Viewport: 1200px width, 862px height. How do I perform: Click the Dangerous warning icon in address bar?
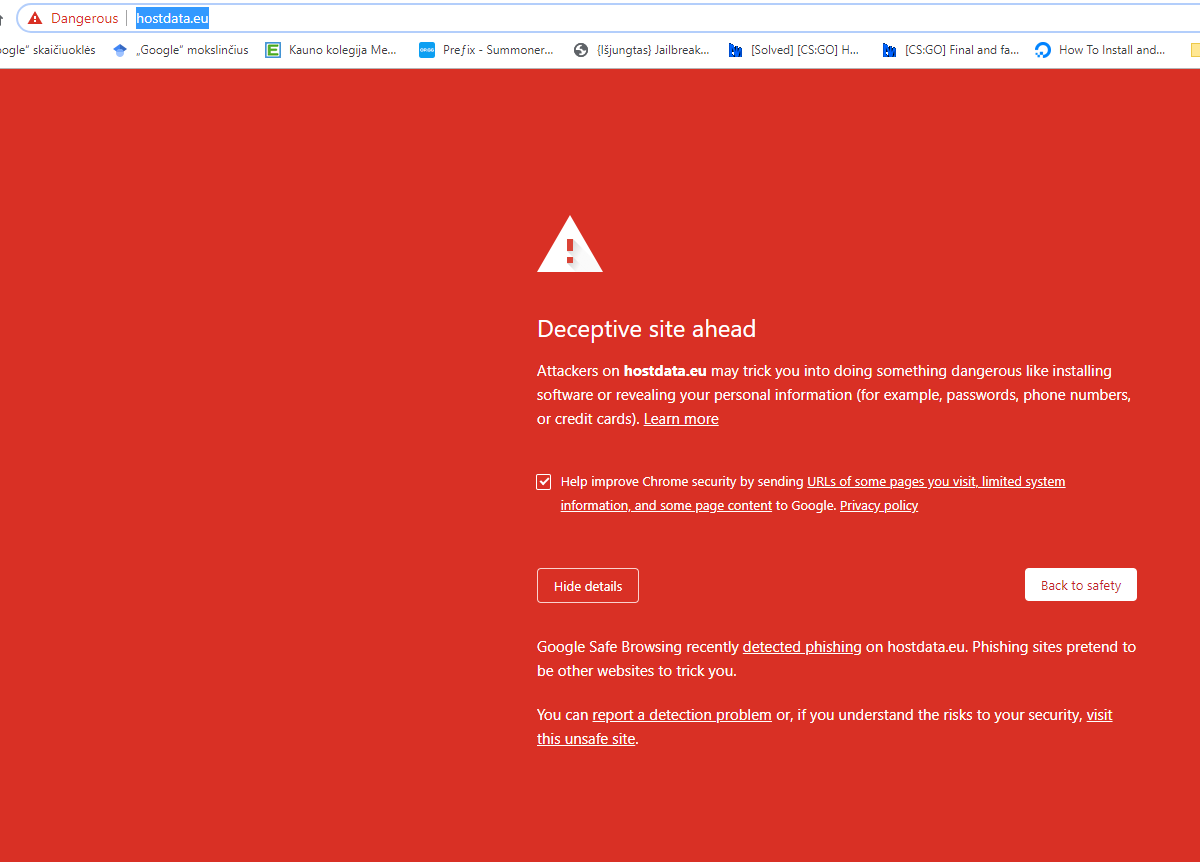(35, 18)
